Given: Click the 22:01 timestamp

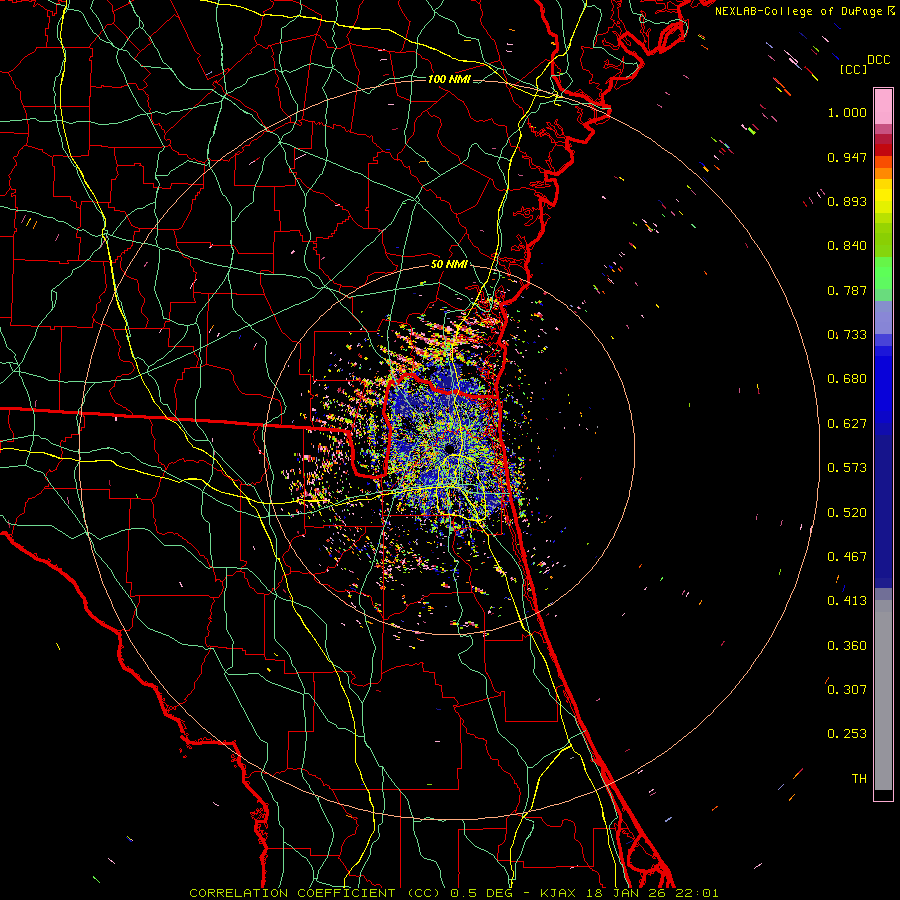Looking at the screenshot, I should point(697,893).
